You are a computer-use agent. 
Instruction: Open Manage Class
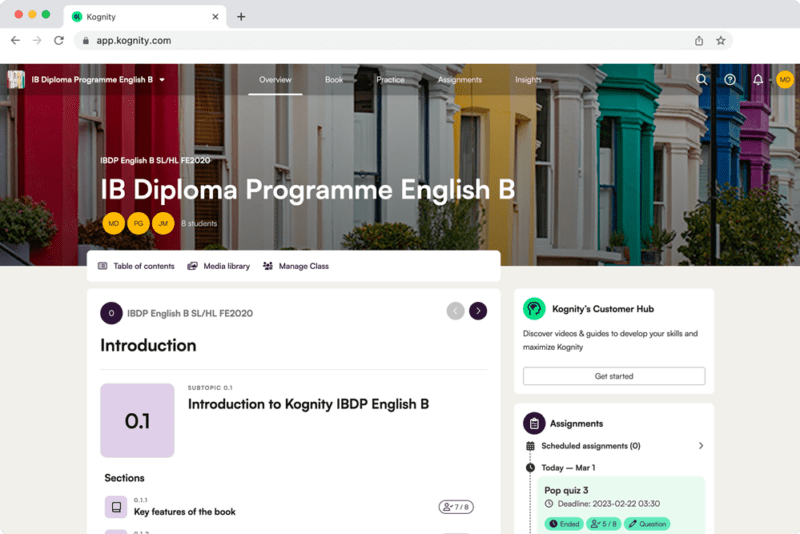click(x=296, y=266)
